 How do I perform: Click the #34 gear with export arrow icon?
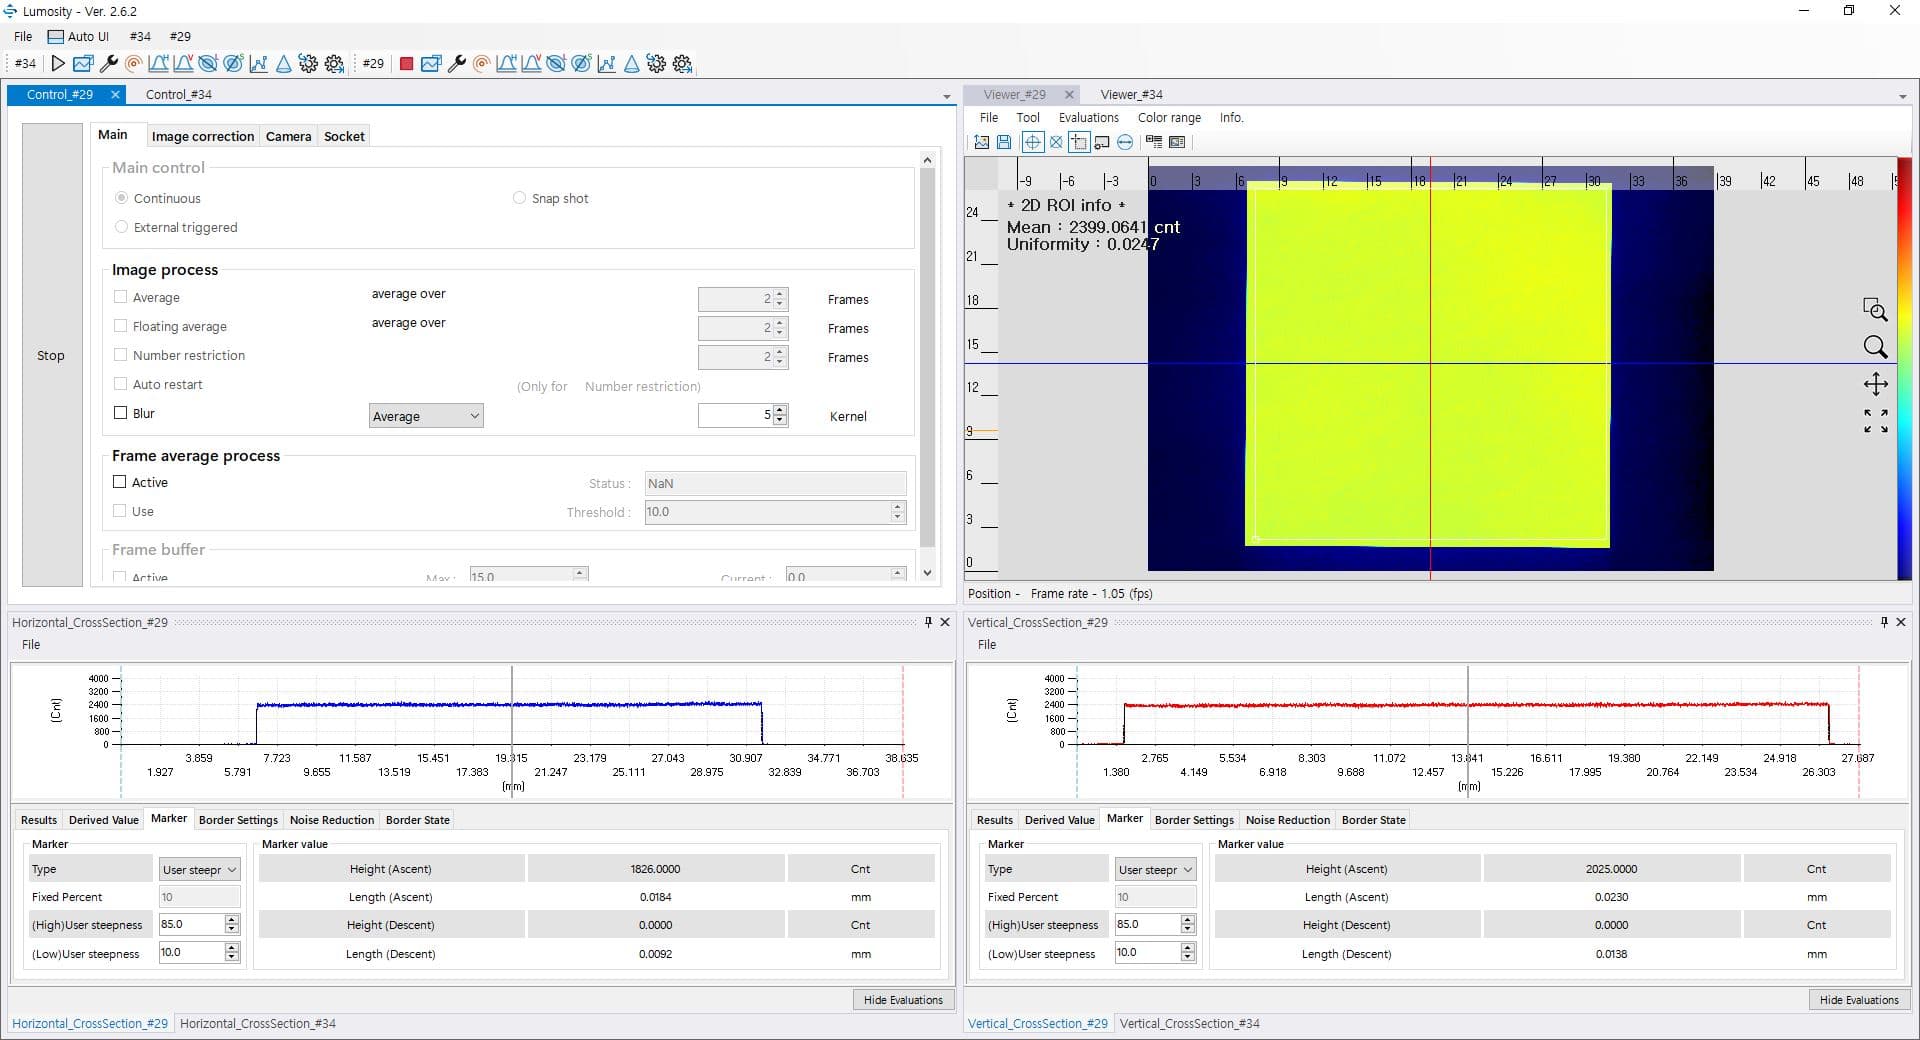[334, 63]
